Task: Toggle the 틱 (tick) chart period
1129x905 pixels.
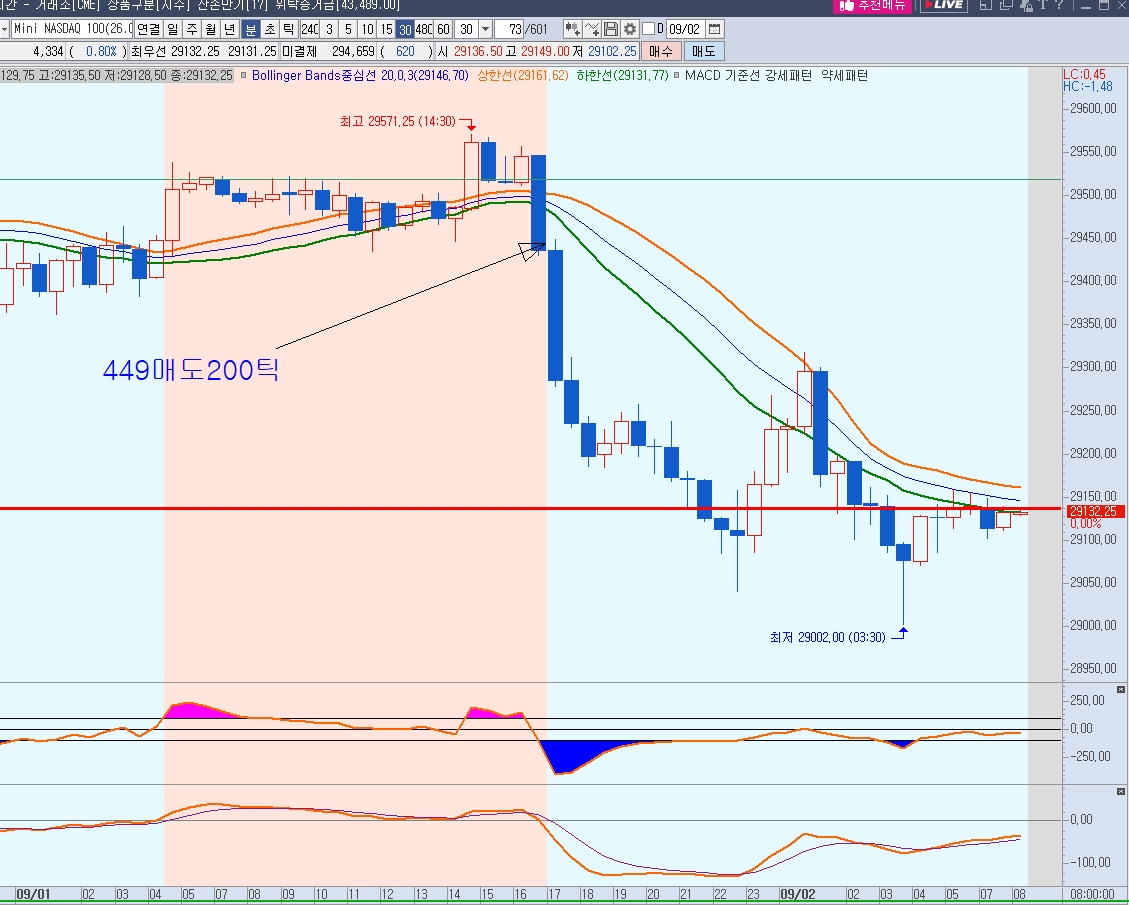Action: click(288, 29)
